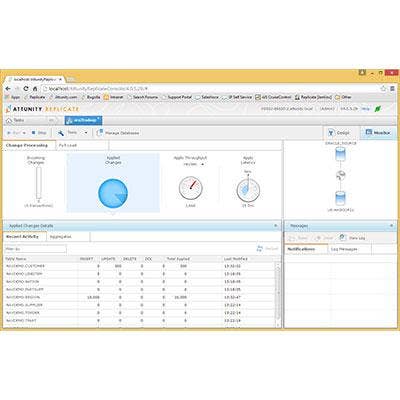Click the target database cylinder icon
Screen dimensions: 400x400
click(x=340, y=198)
